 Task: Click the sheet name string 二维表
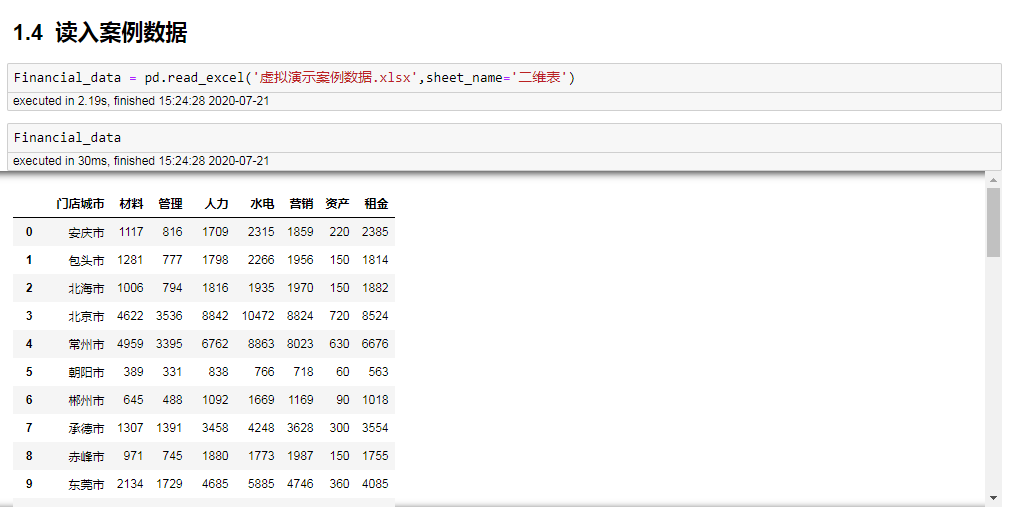pos(539,78)
